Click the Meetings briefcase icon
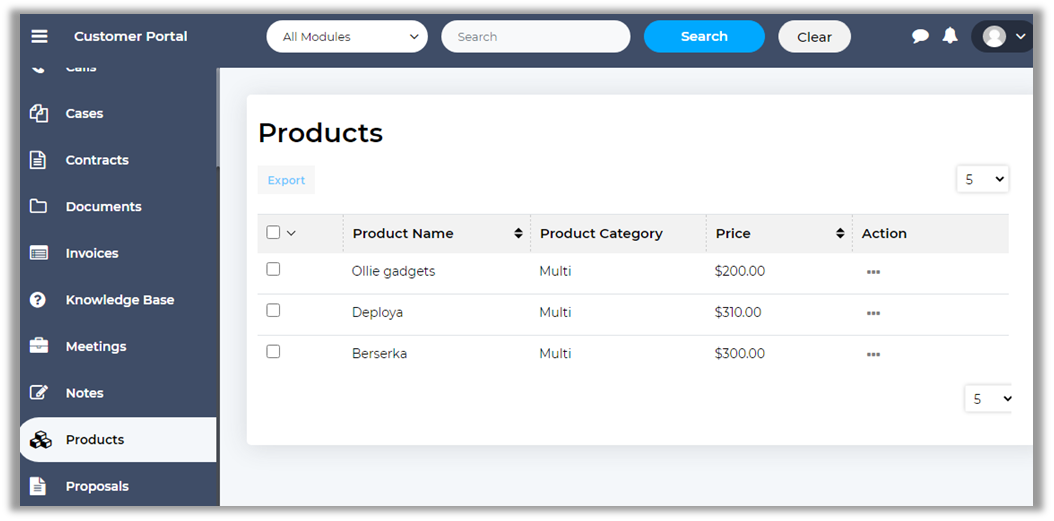Image resolution: width=1054 pixels, height=521 pixels. [39, 347]
